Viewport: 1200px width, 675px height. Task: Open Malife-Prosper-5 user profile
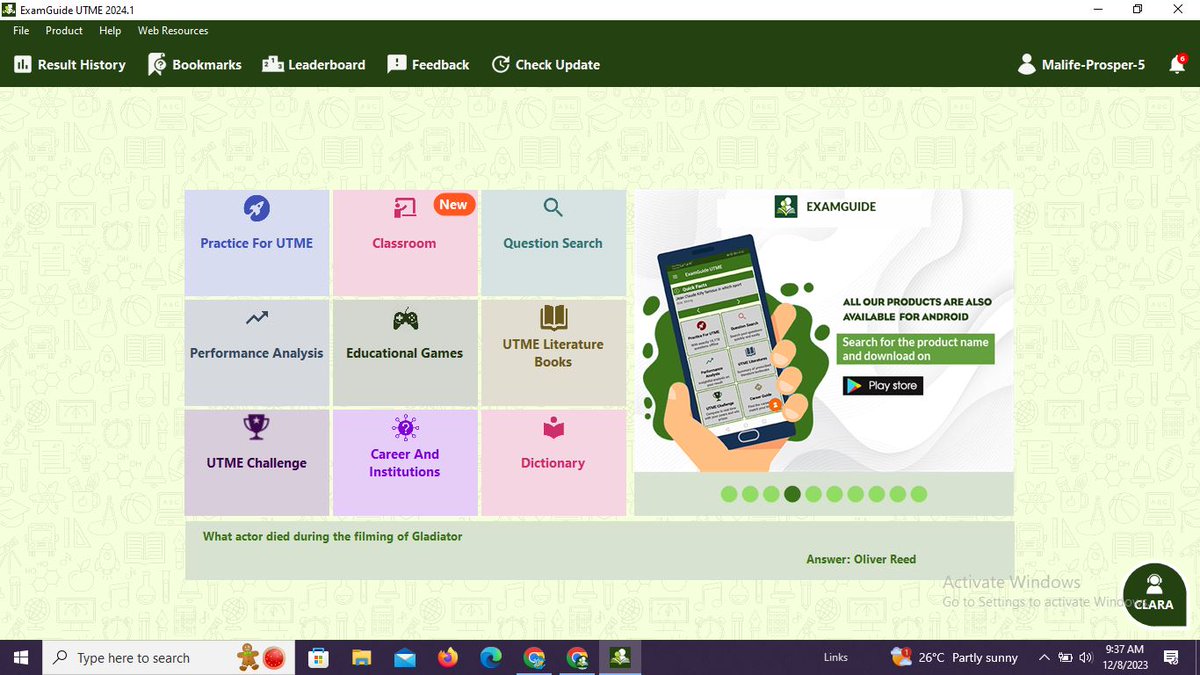[1081, 64]
